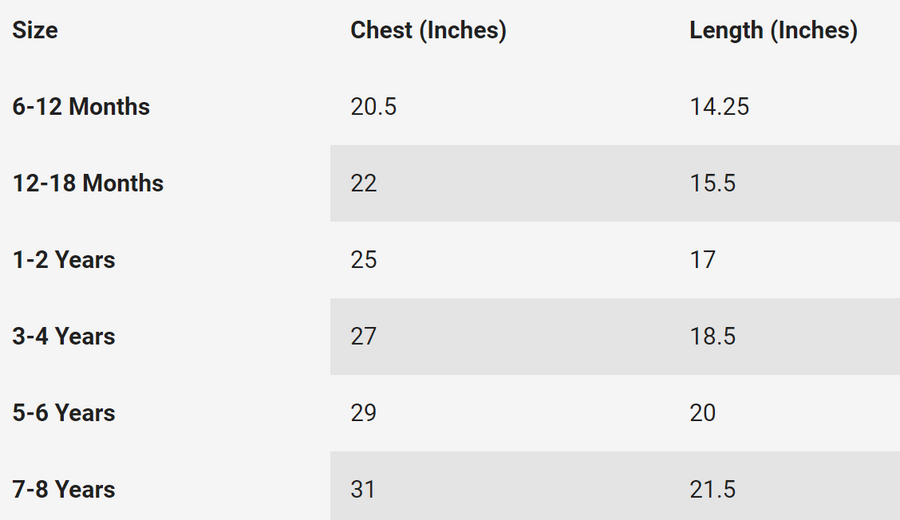Click the Size column header
This screenshot has height=520, width=900.
click(x=35, y=31)
